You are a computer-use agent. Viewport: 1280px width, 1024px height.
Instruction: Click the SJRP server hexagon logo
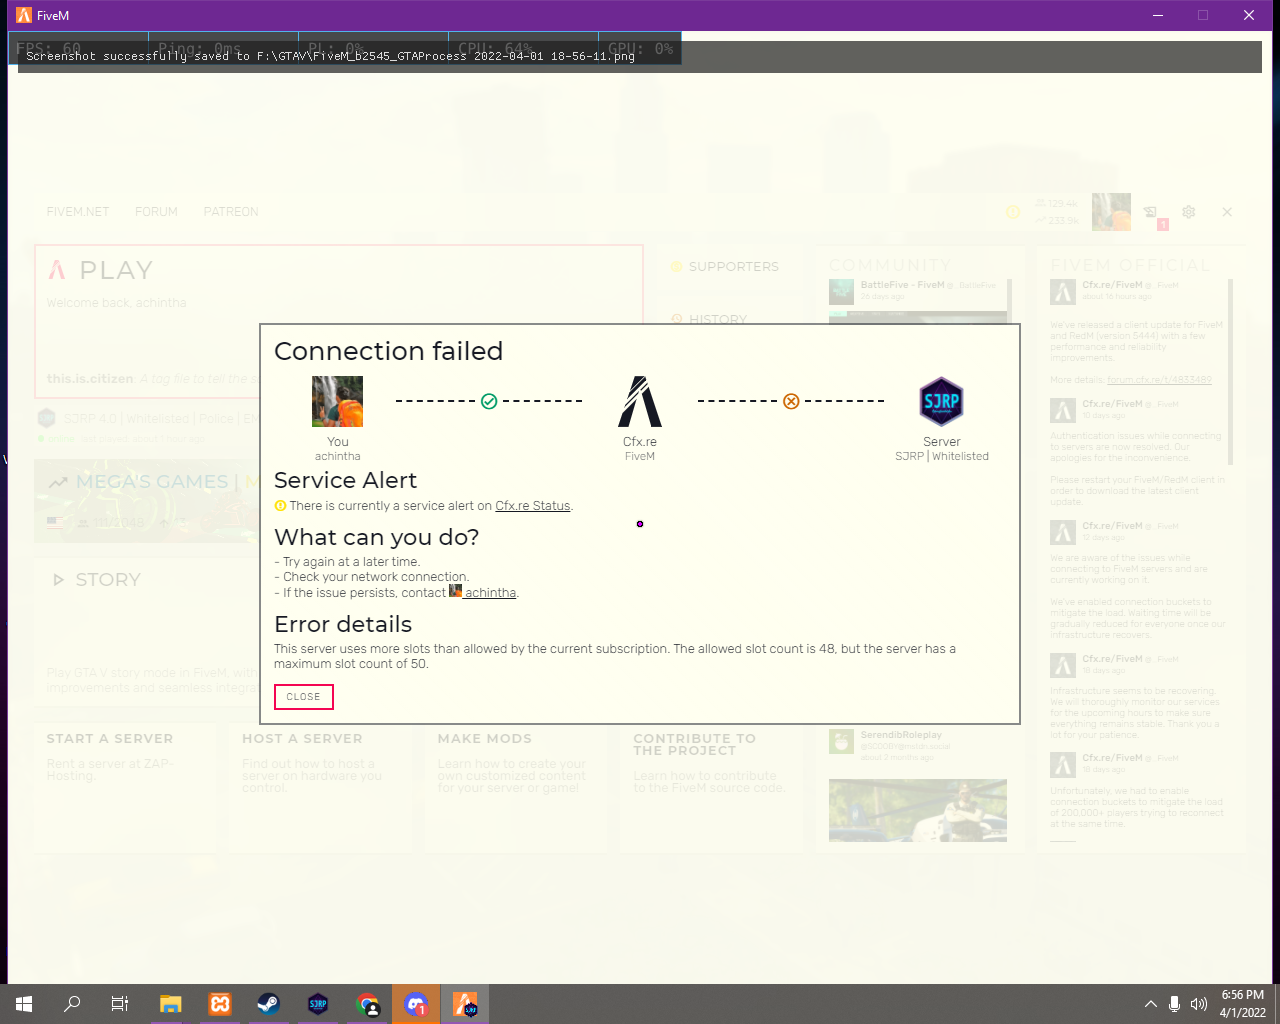click(x=942, y=402)
